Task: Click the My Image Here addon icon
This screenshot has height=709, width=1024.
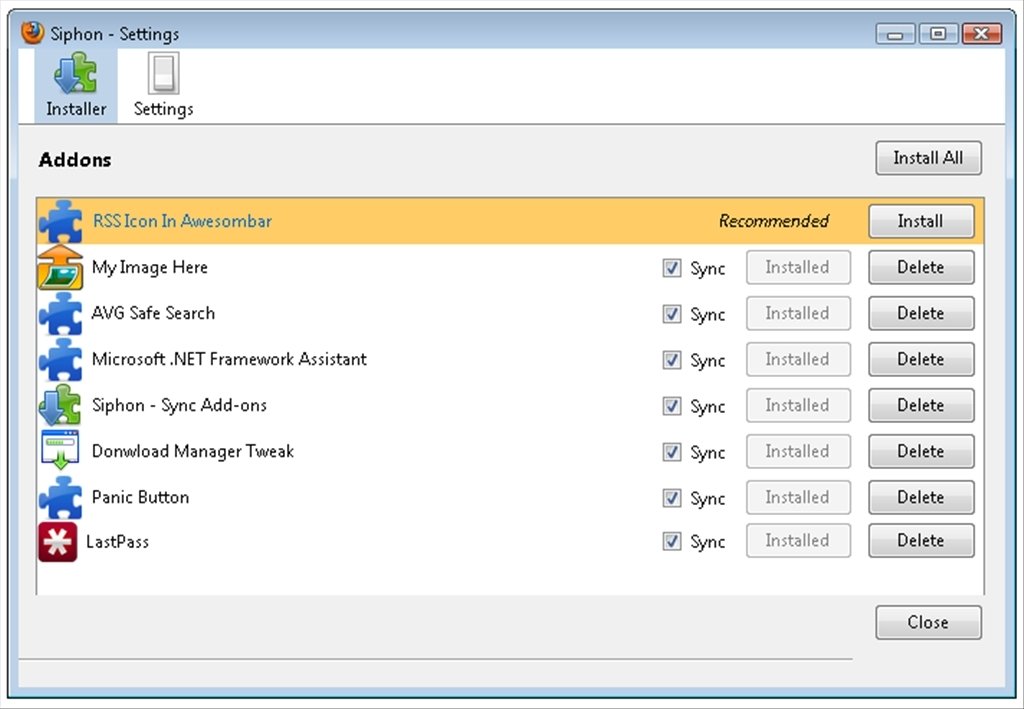Action: 60,267
